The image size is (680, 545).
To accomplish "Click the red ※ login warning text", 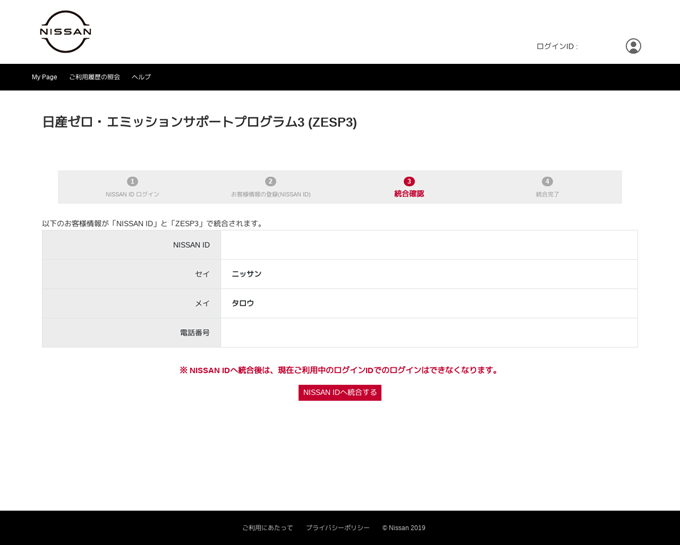I will click(x=339, y=370).
